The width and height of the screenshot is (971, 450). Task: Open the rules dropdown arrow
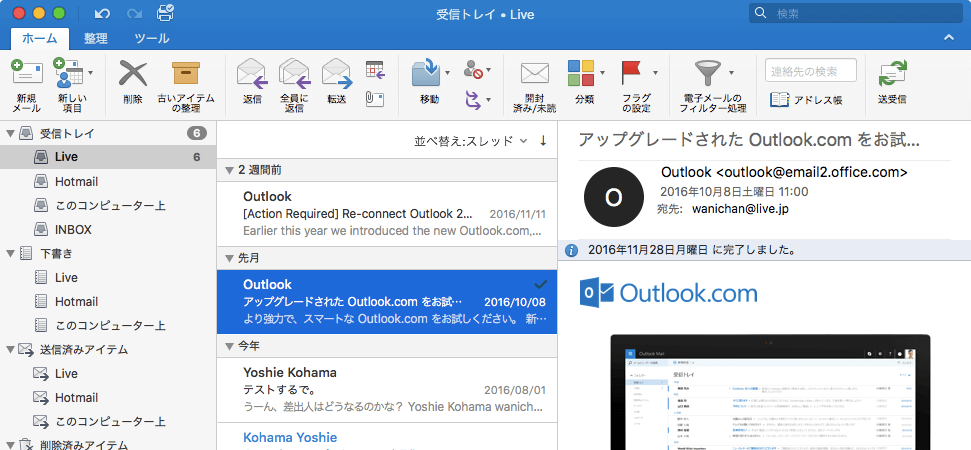(489, 100)
